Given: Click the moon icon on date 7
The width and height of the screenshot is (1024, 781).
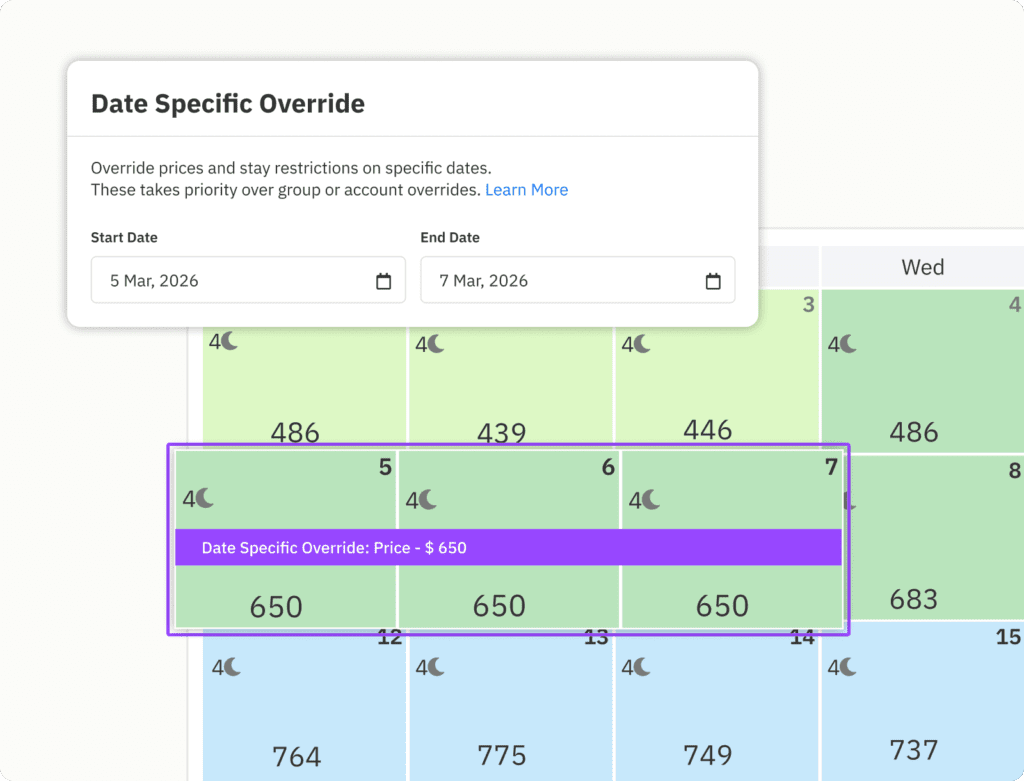Looking at the screenshot, I should coord(652,499).
